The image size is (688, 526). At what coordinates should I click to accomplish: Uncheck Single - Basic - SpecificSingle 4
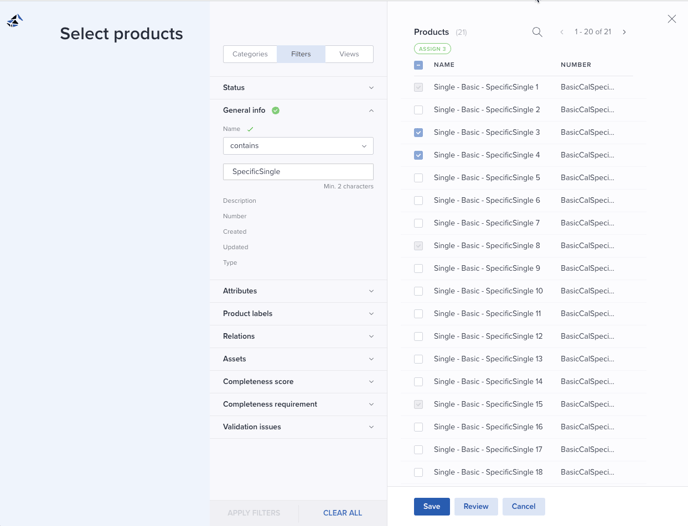[418, 155]
